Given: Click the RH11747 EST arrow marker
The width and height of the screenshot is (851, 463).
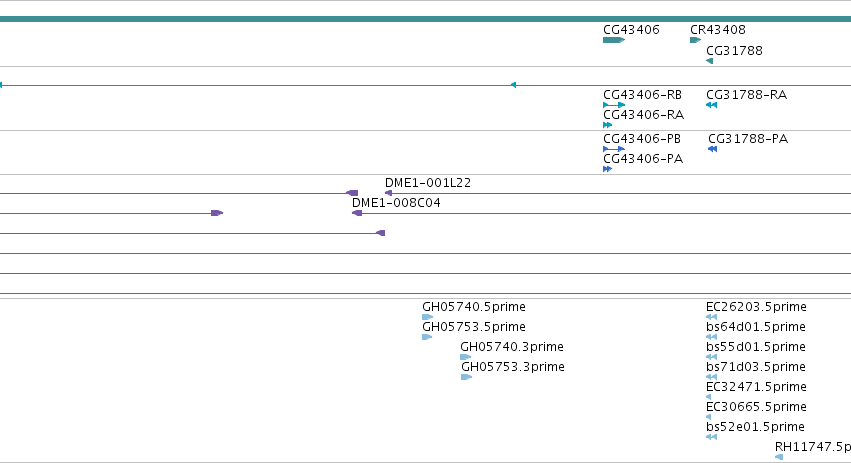Looking at the screenshot, I should (x=779, y=457).
